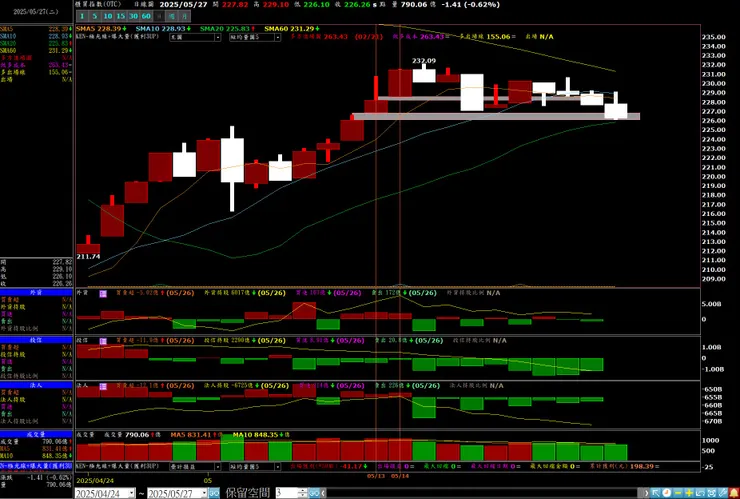Select the 1-minute timeframe button
Viewport: 740px width, 499px height.
coord(82,16)
